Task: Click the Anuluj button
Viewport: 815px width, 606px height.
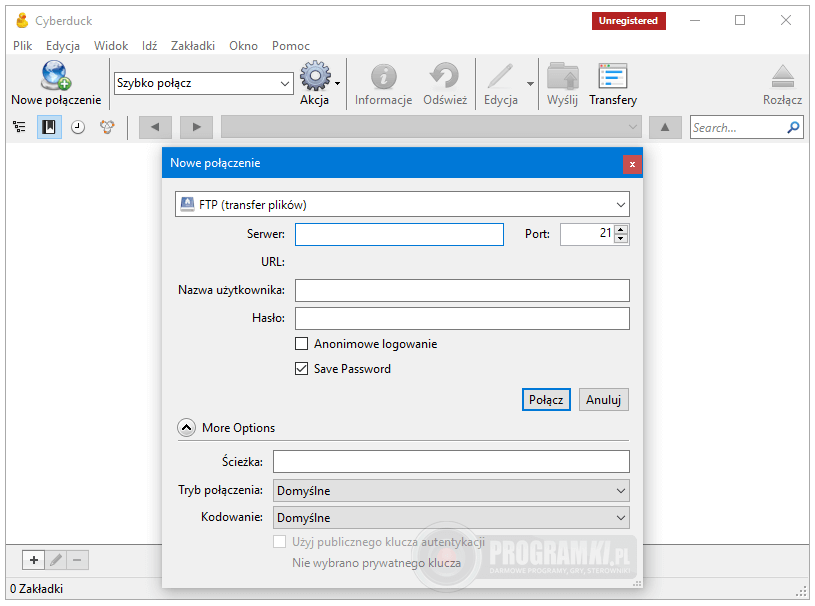Action: pyautogui.click(x=603, y=399)
